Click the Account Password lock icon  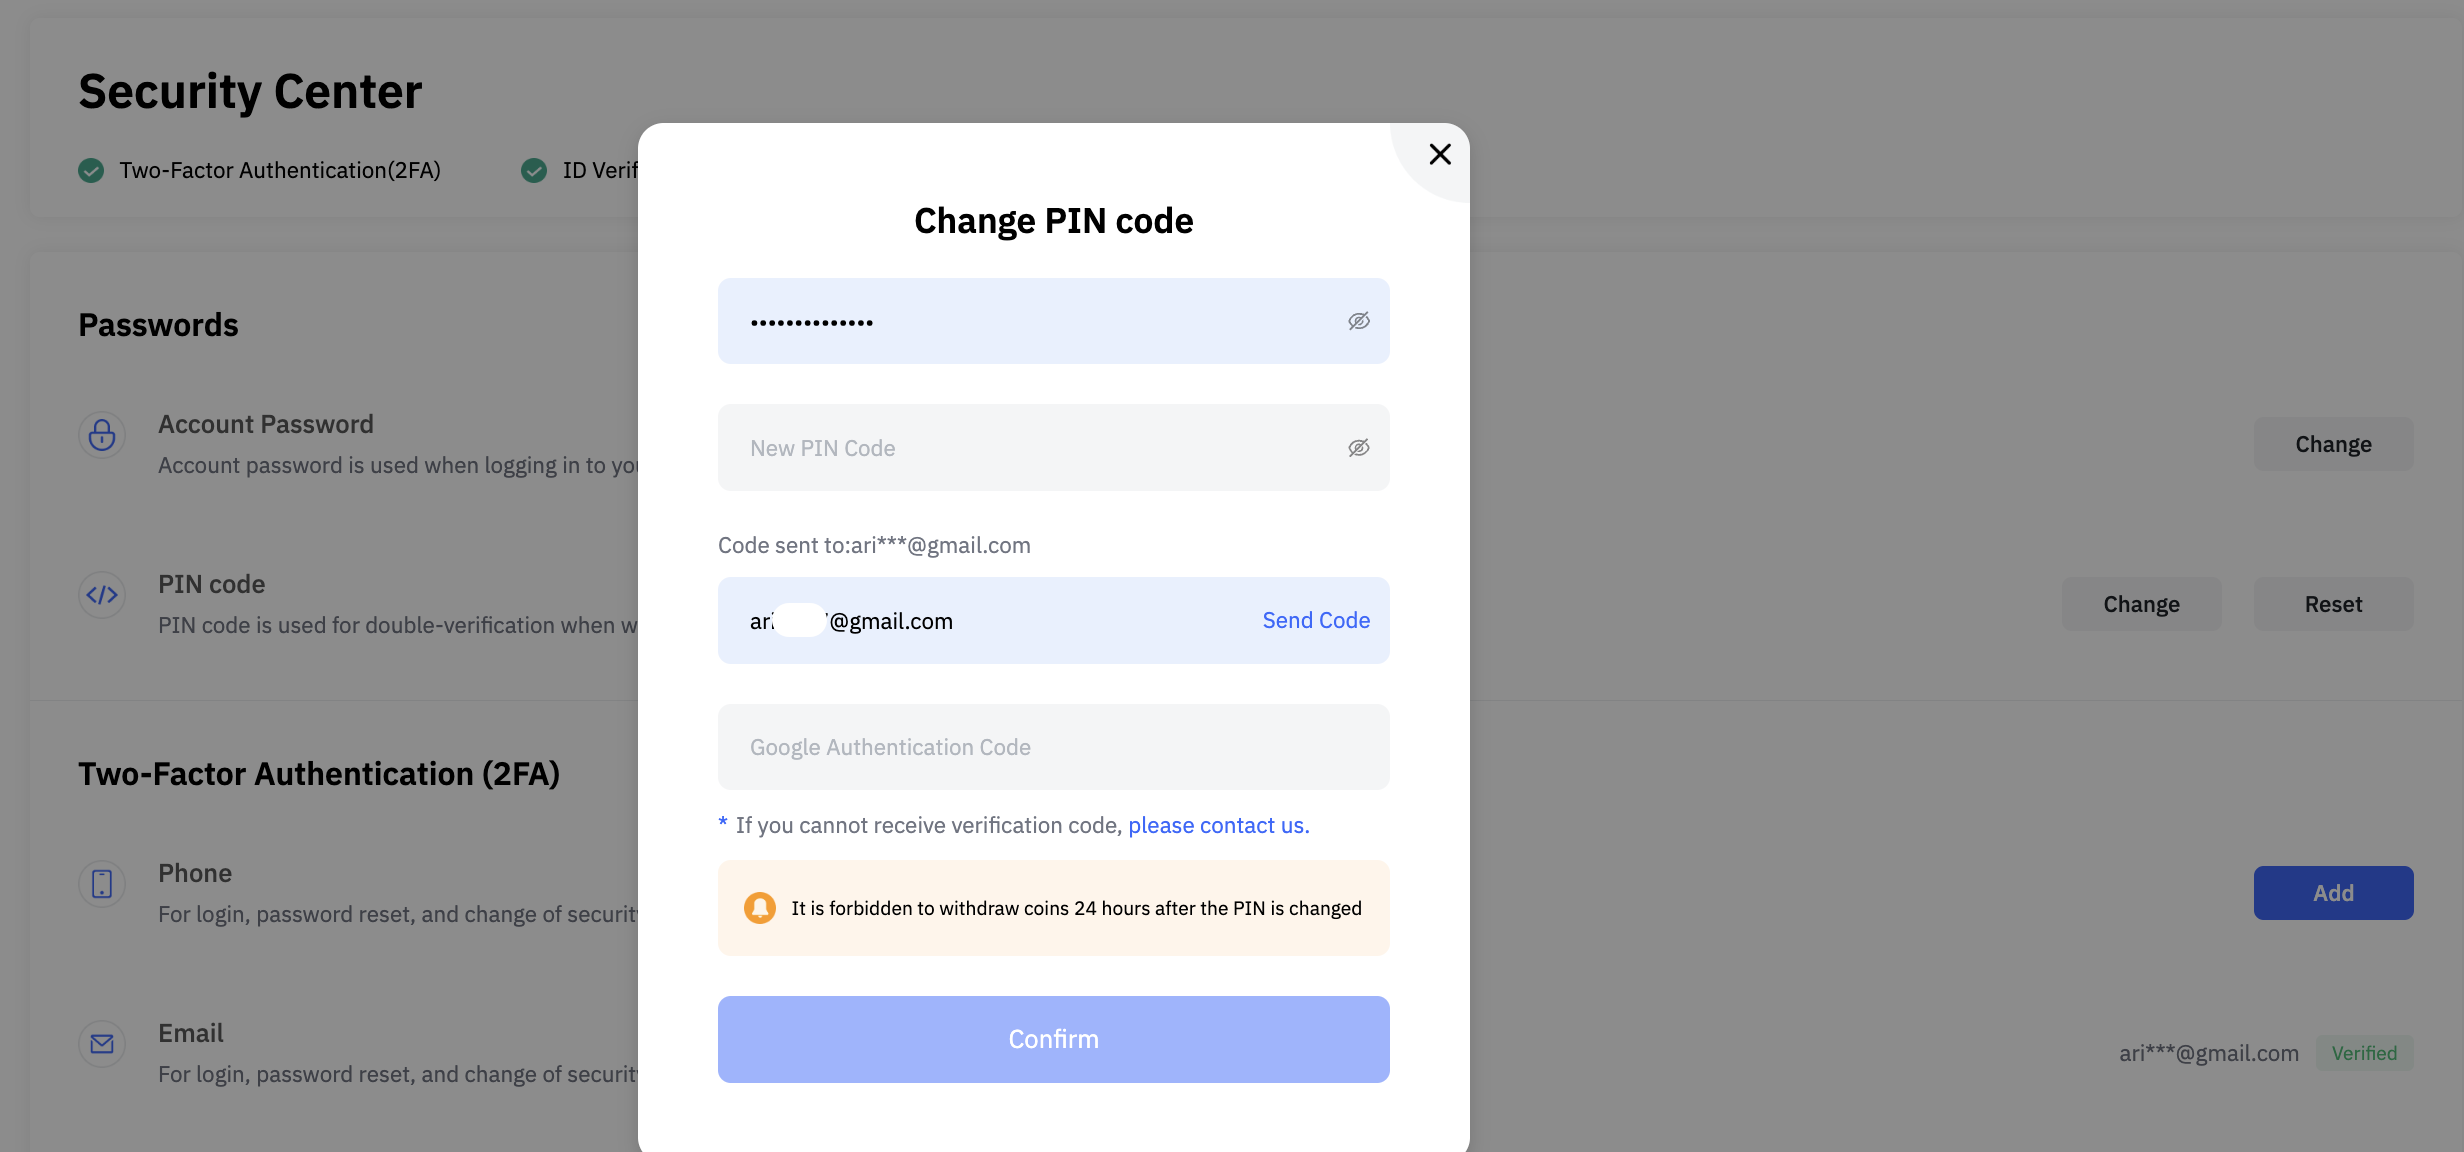[x=102, y=435]
